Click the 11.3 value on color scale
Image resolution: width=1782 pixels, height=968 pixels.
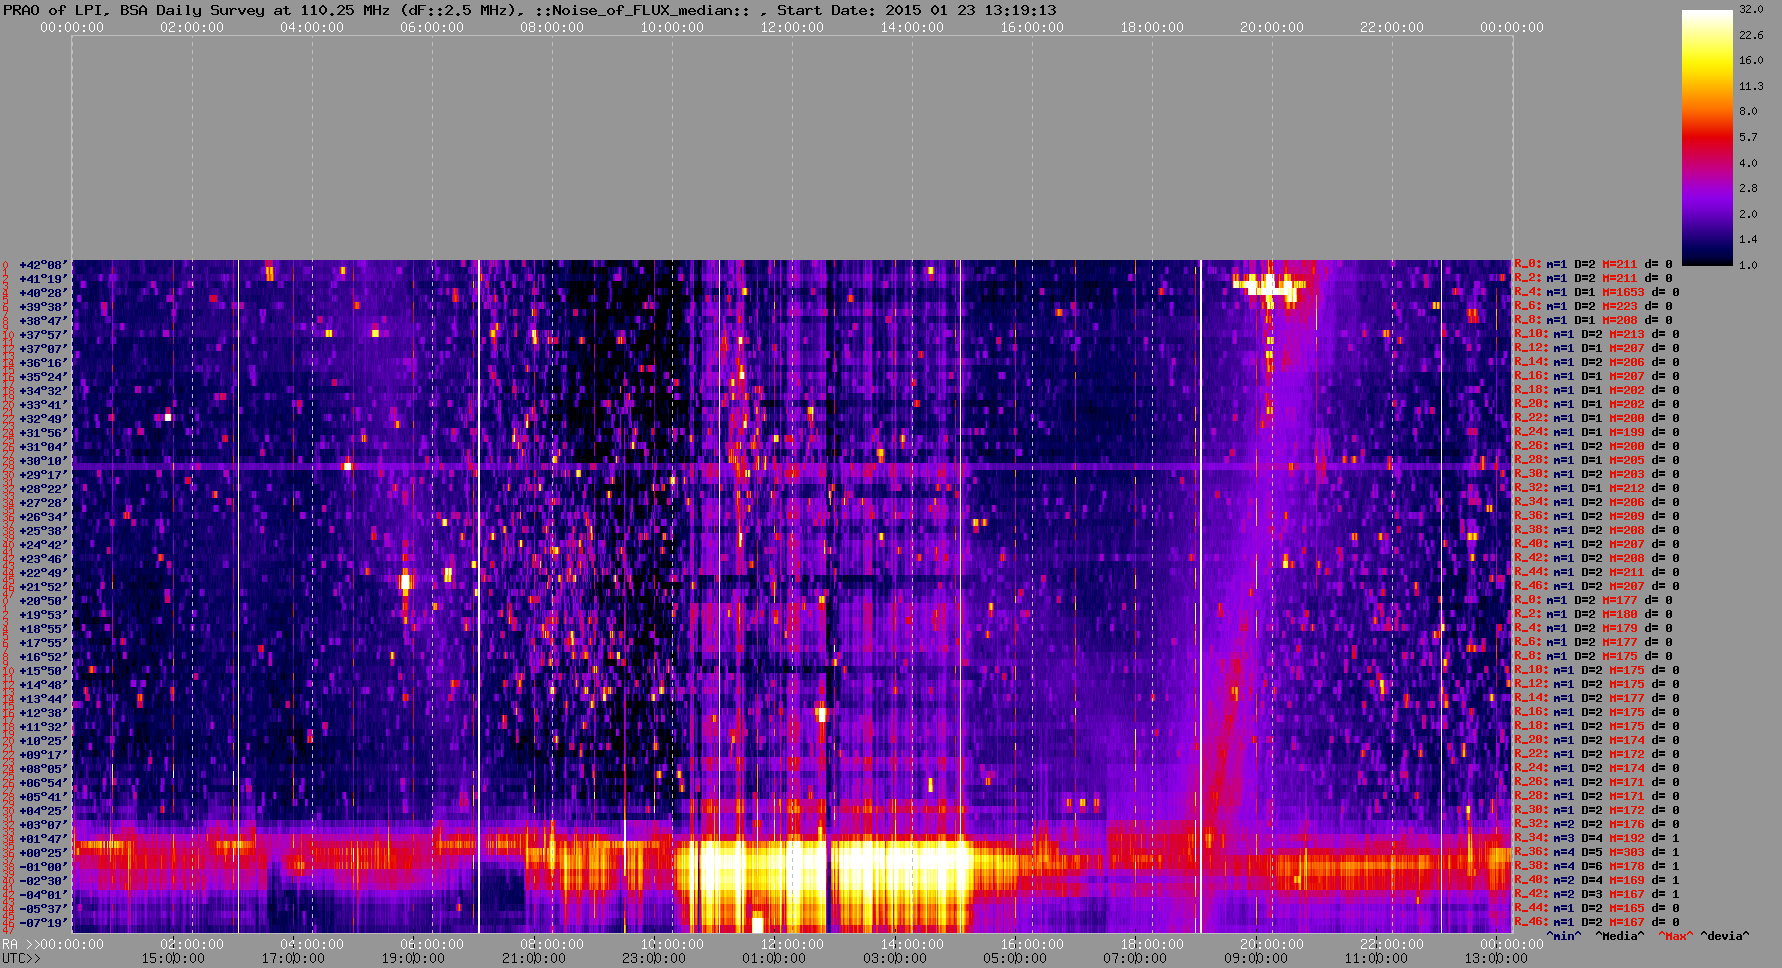1751,87
